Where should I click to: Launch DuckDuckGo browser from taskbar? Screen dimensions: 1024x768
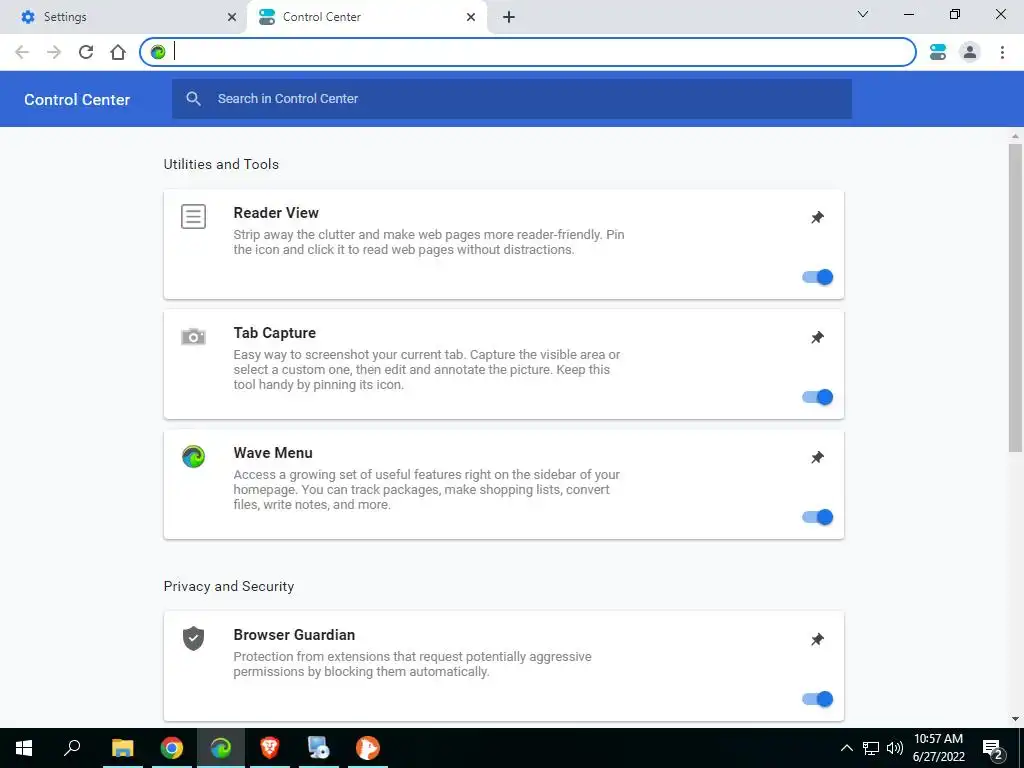tap(368, 748)
